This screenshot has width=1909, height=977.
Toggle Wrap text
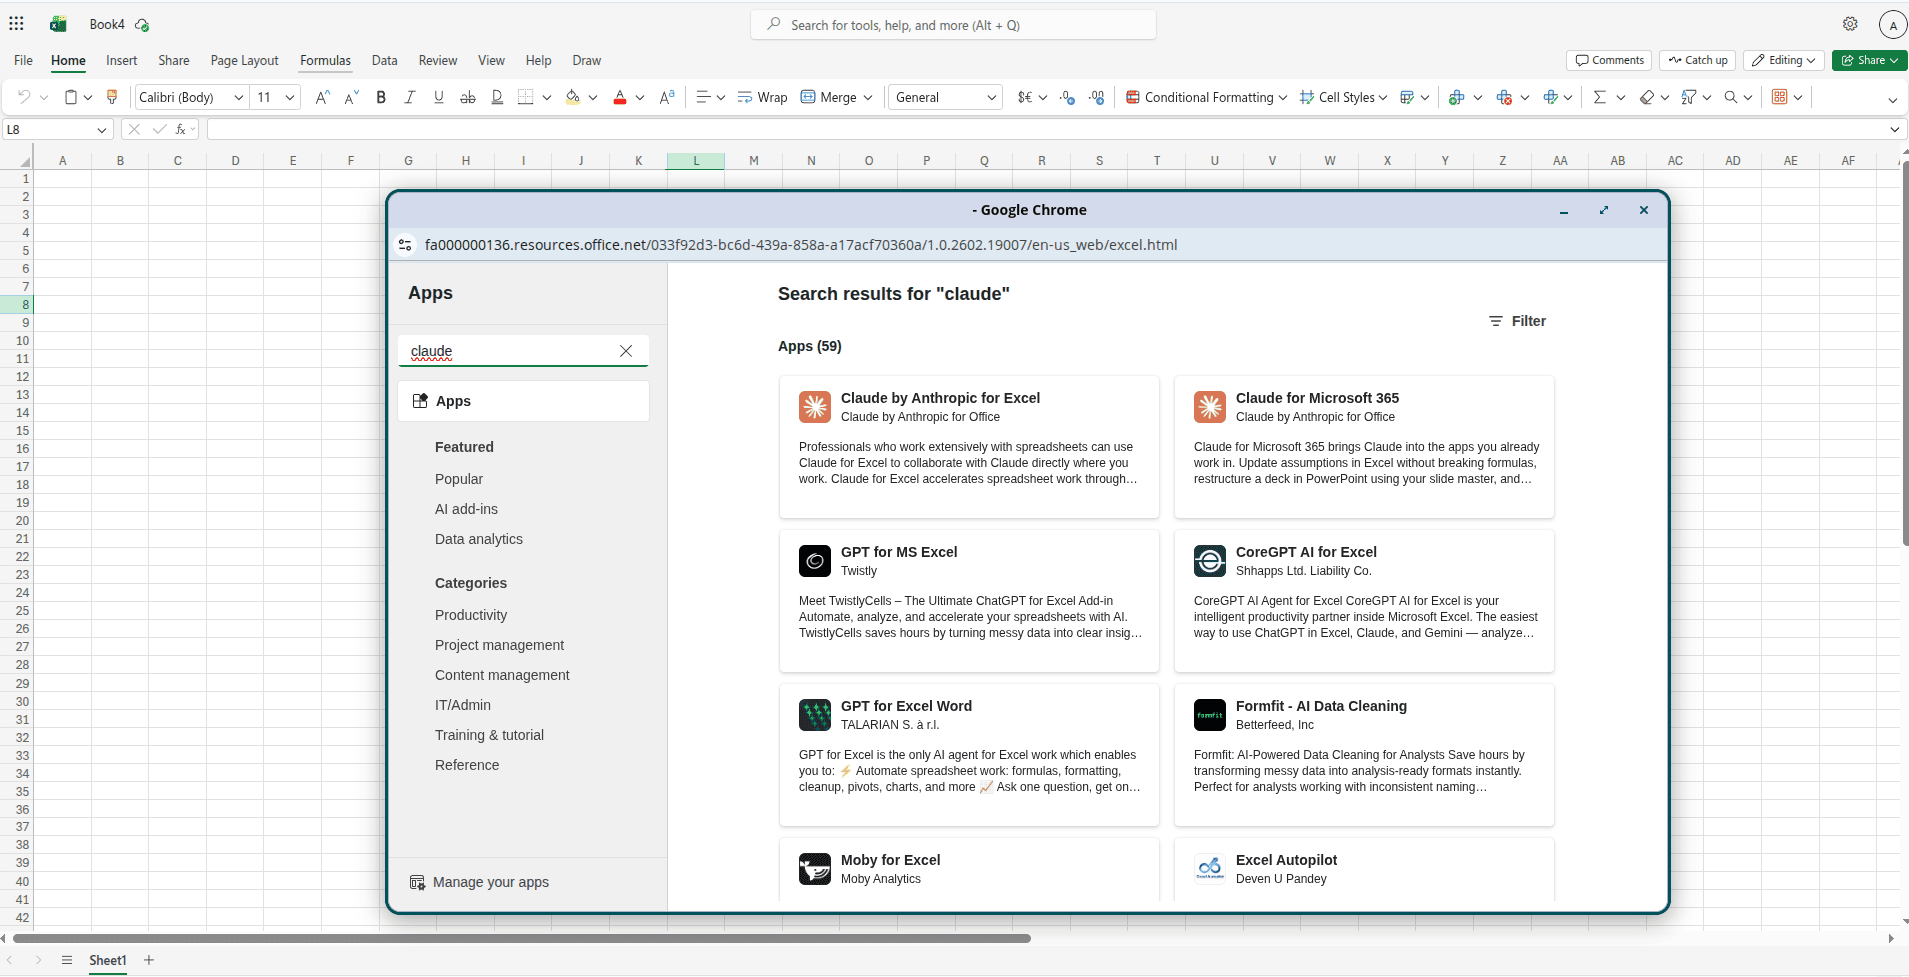[762, 97]
